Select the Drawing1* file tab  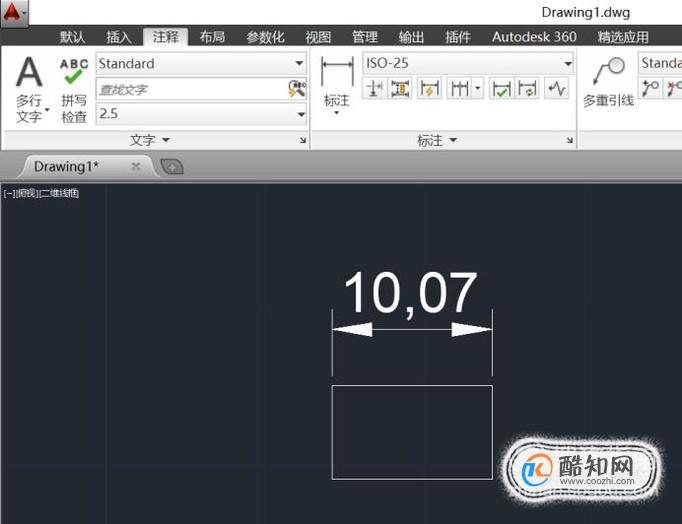pos(67,167)
